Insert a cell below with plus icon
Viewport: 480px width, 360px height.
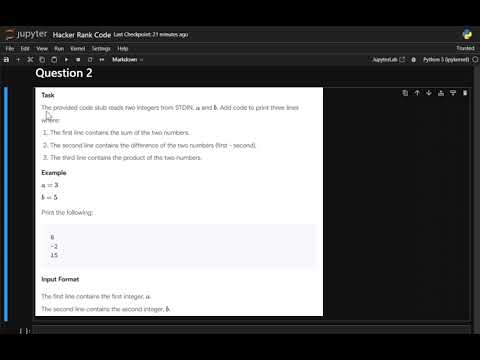click(18, 60)
